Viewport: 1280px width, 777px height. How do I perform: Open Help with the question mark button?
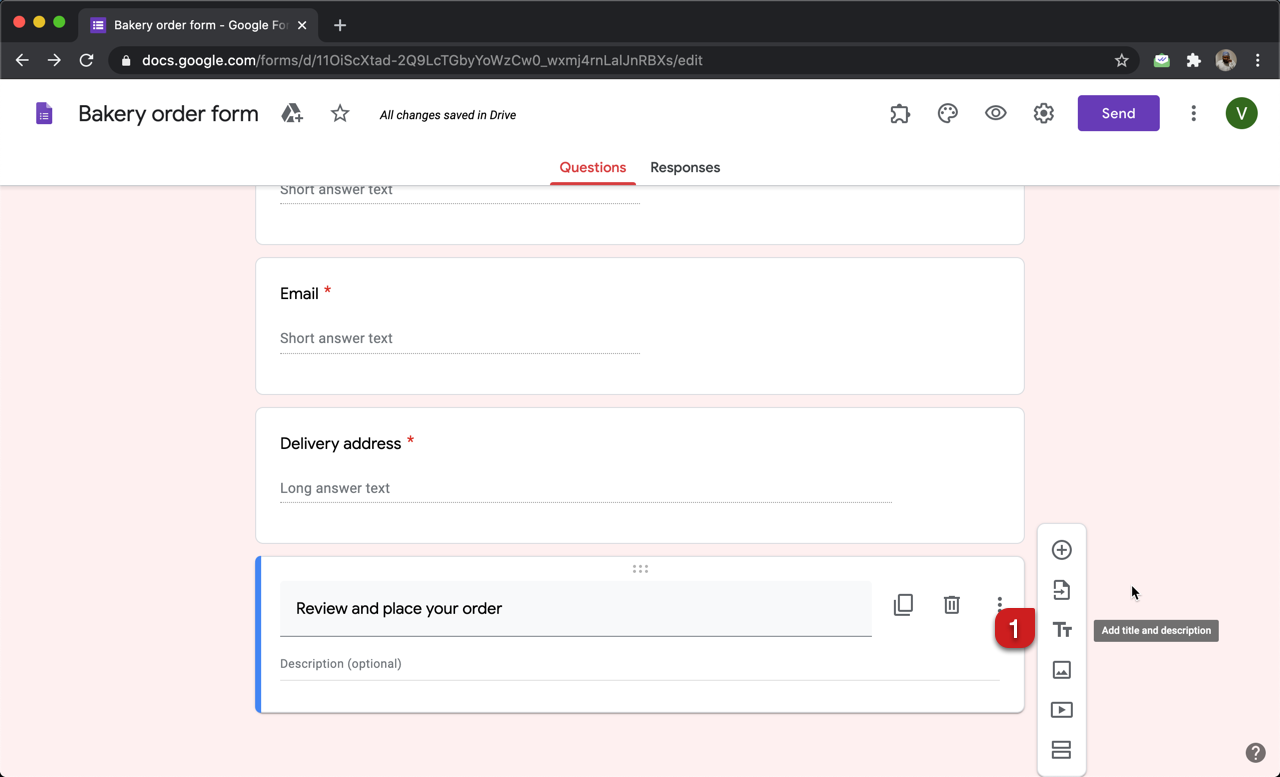click(x=1256, y=752)
